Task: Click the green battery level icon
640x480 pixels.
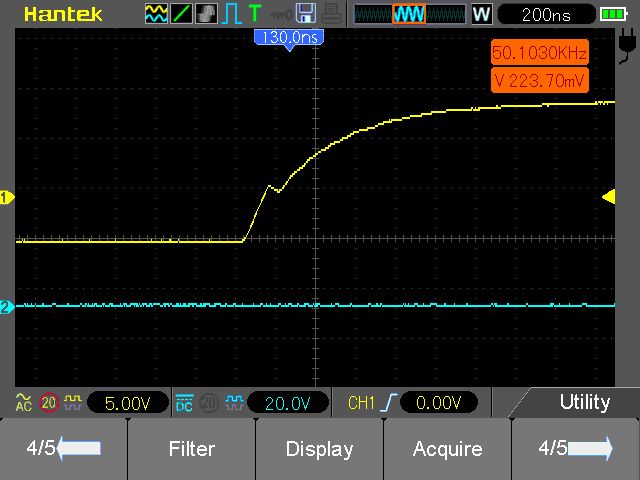Action: tap(613, 14)
